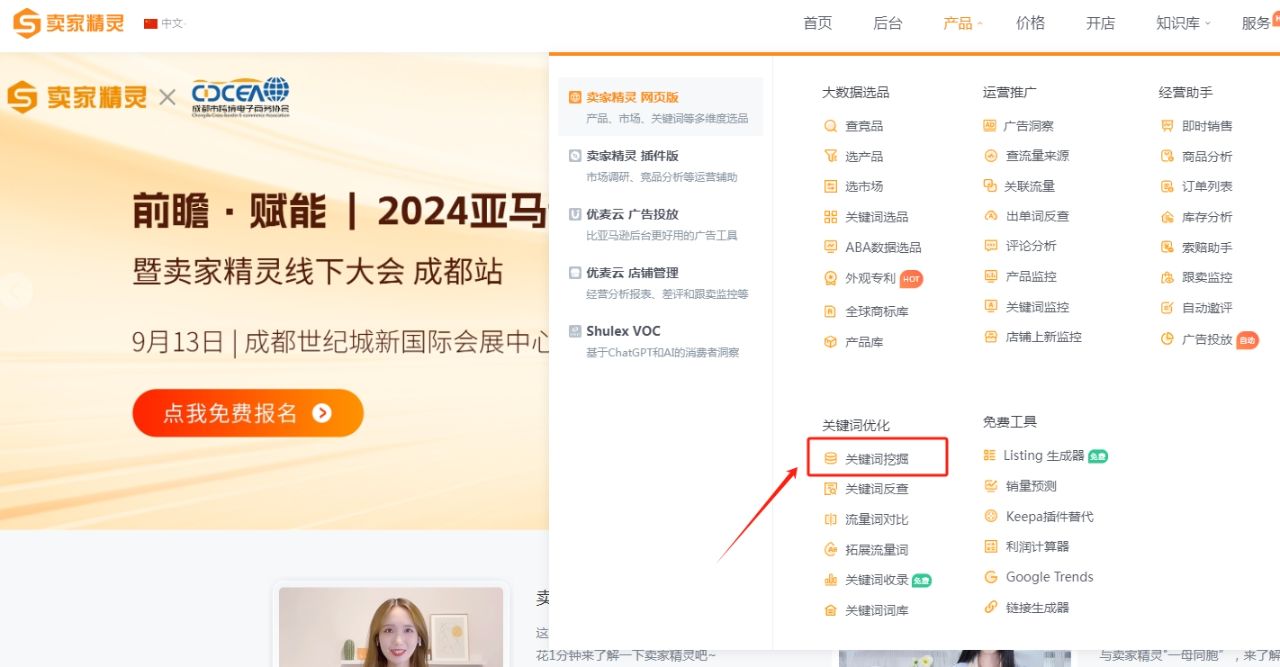This screenshot has height=667, width=1280.
Task: Click the icon beside 即时销售
Action: click(1167, 126)
